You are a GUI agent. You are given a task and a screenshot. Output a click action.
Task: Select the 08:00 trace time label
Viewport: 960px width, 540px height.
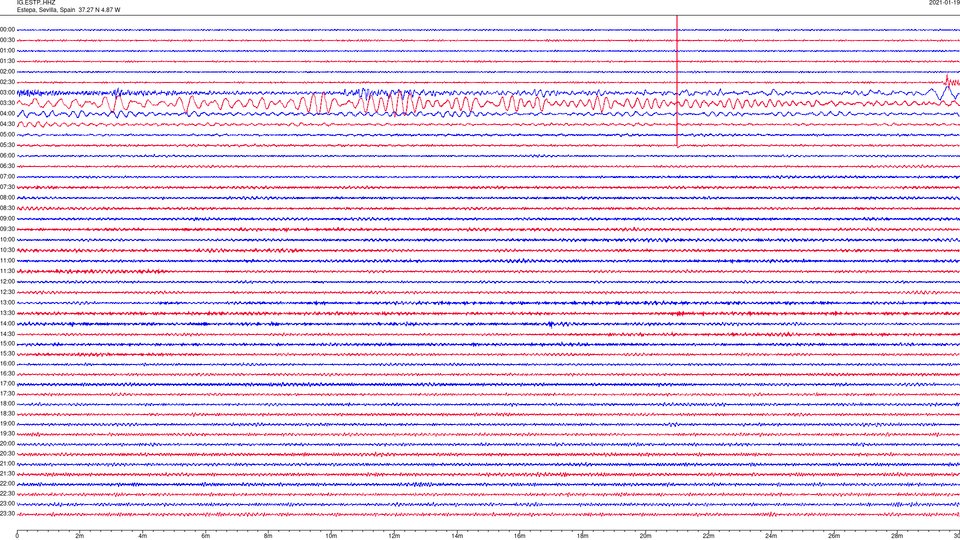(x=7, y=198)
